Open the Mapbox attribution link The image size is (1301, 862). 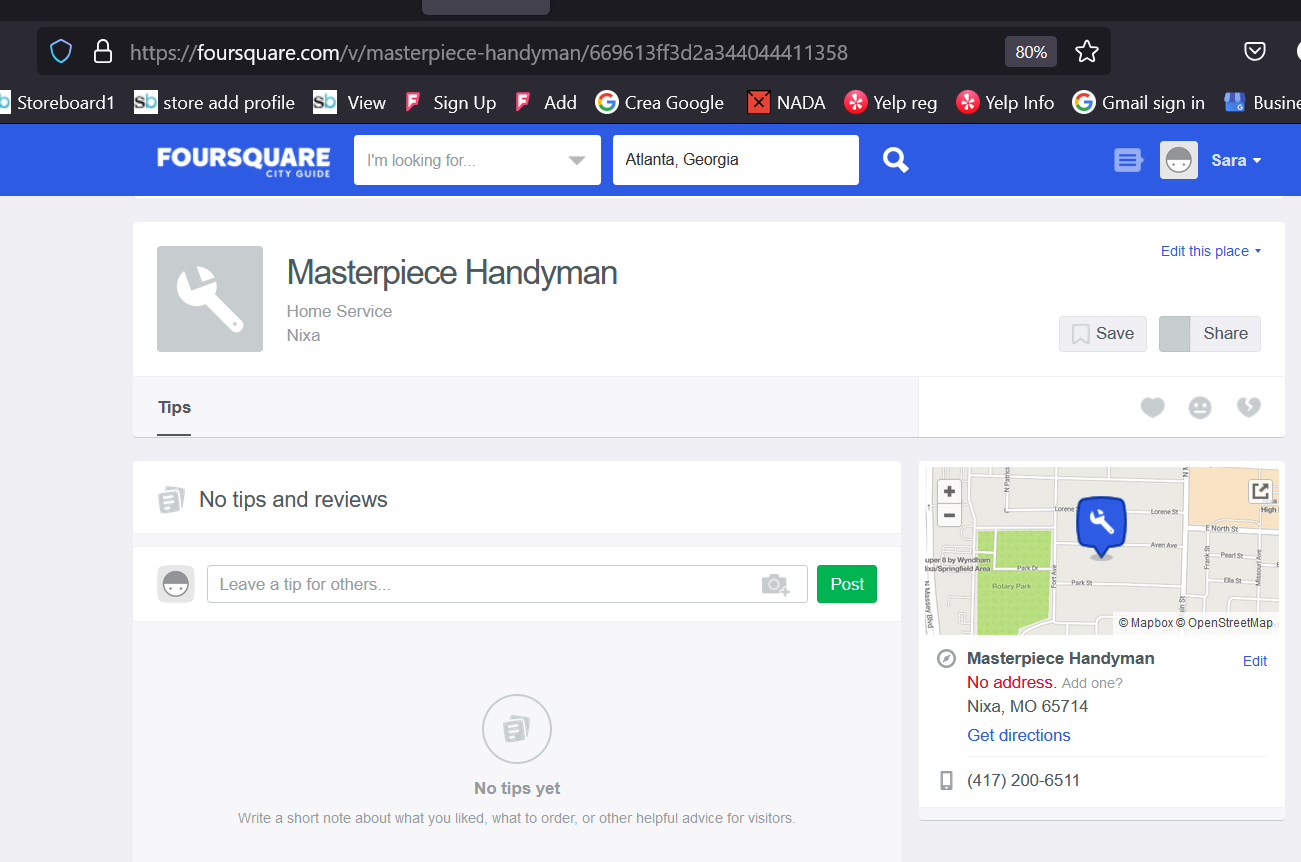[x=1146, y=623]
